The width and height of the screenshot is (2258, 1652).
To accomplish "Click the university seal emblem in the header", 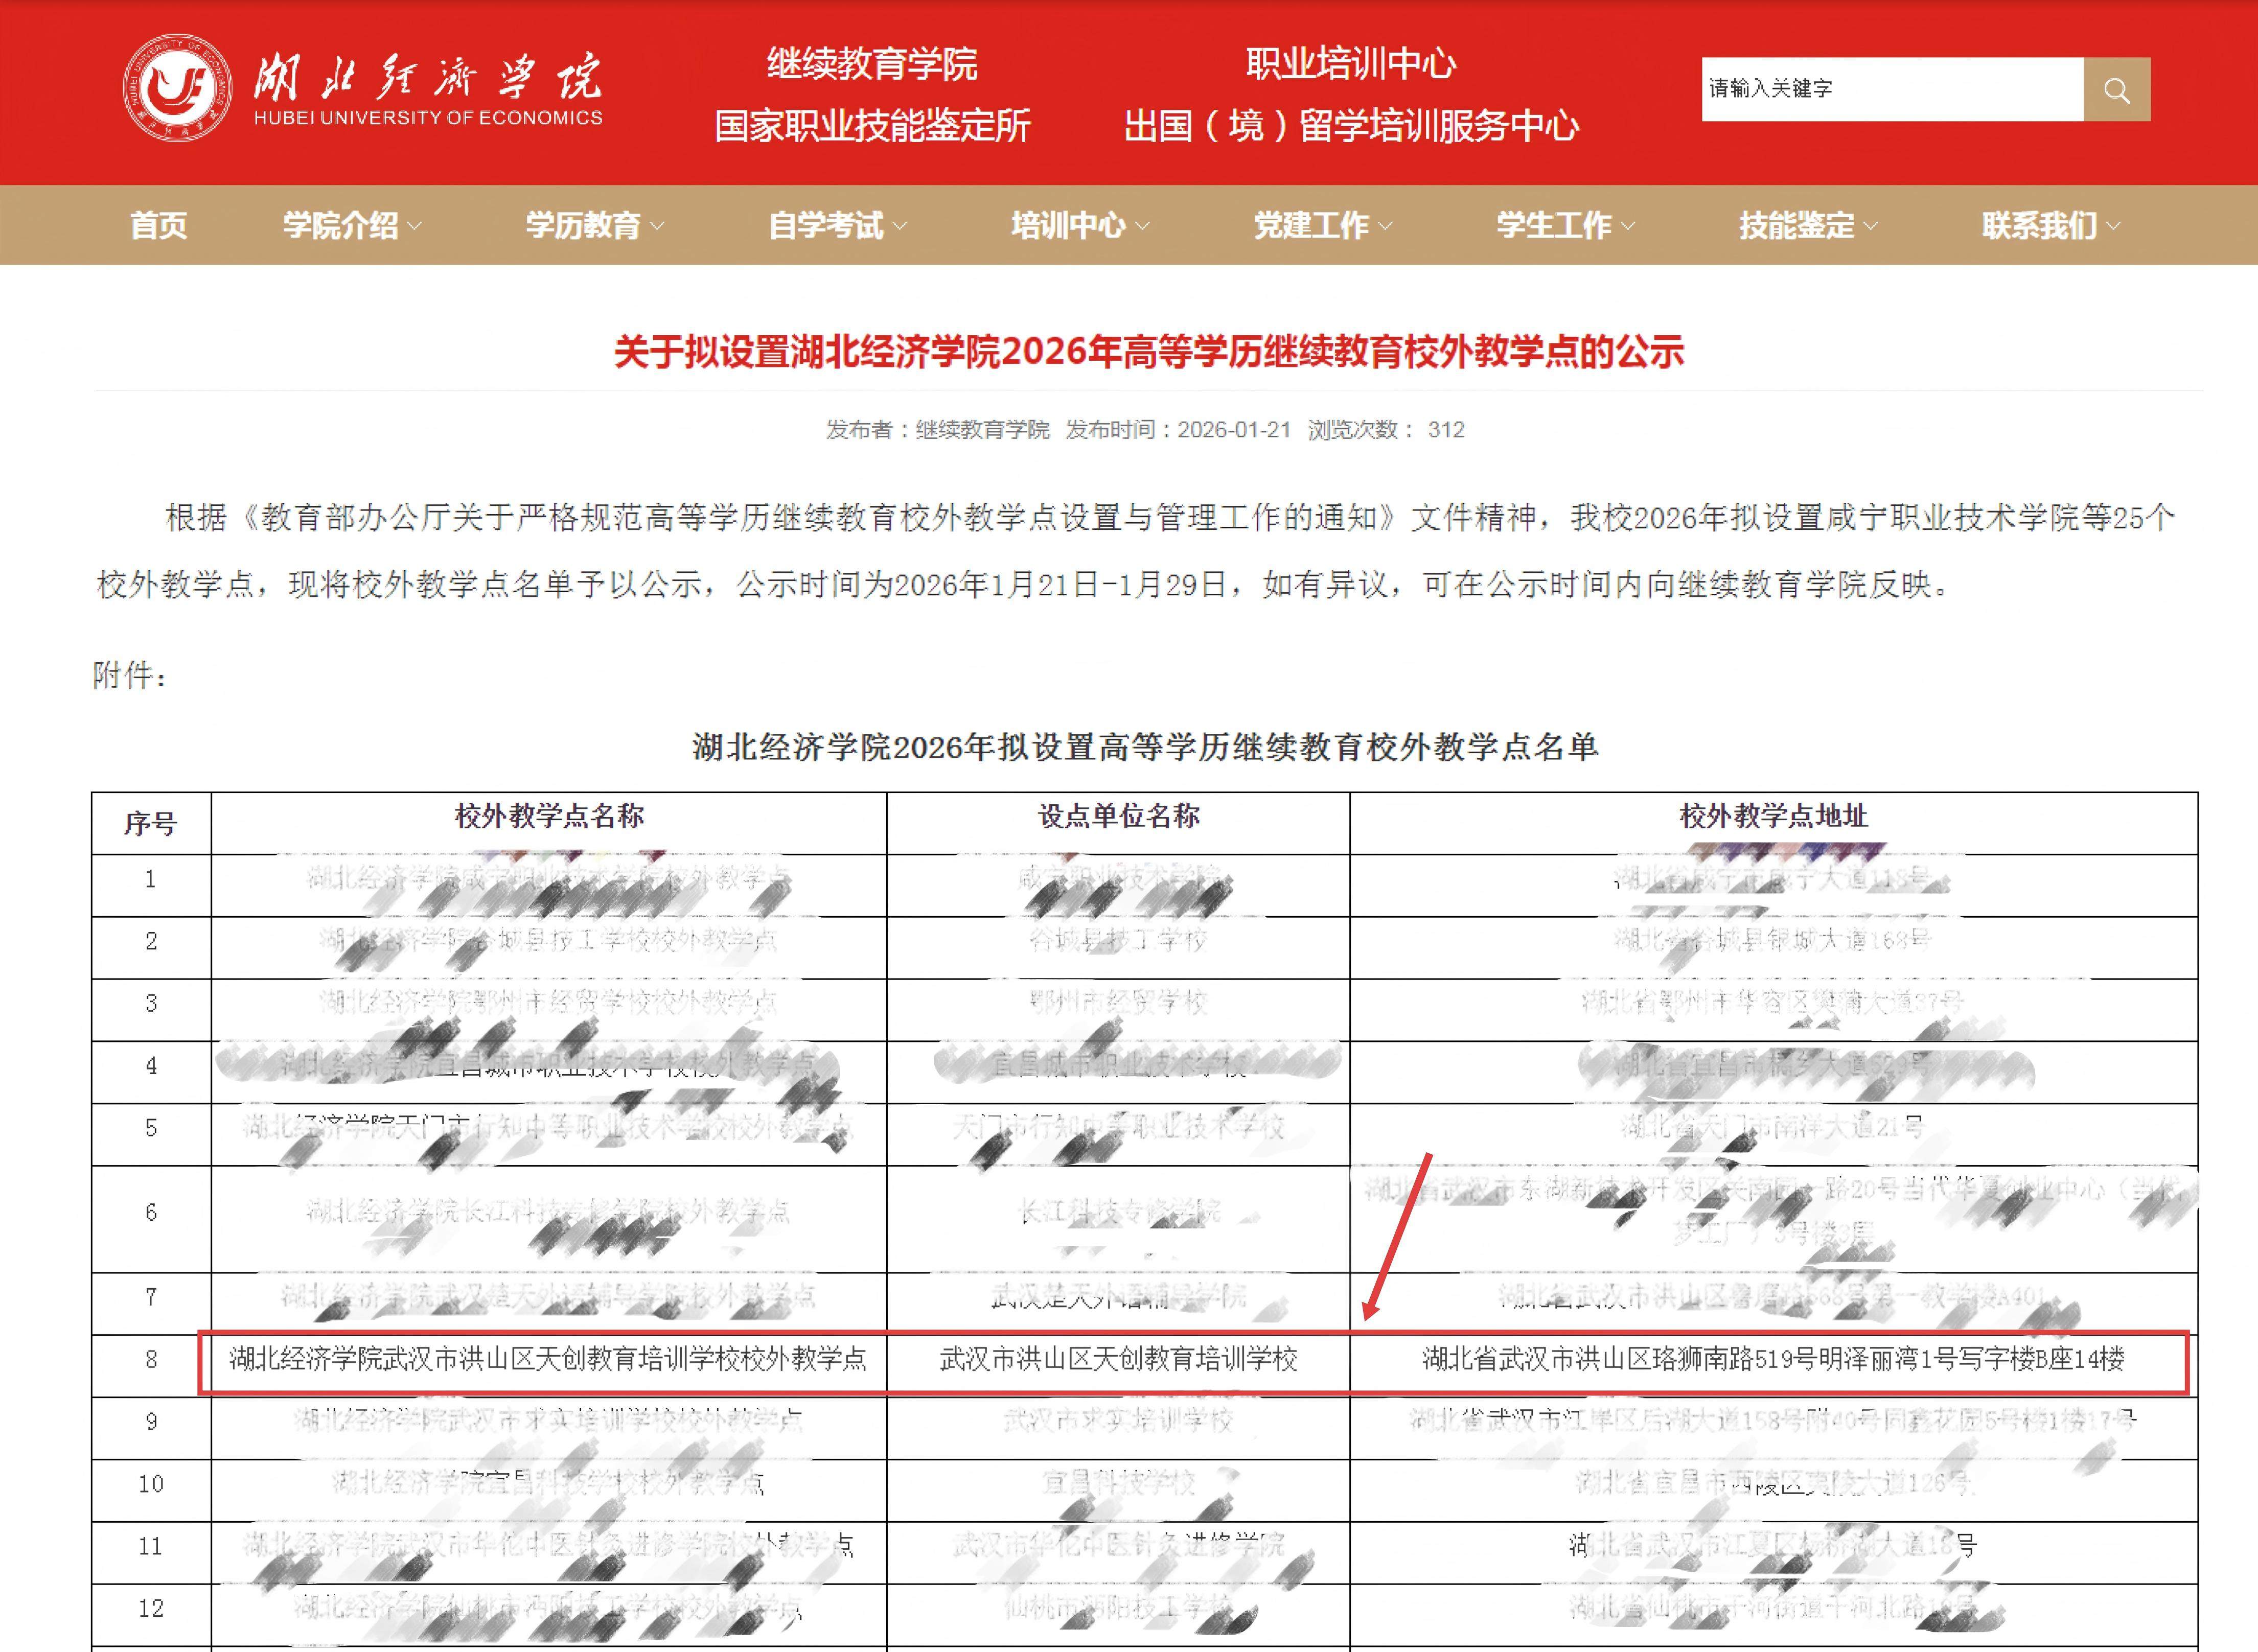I will [x=178, y=88].
